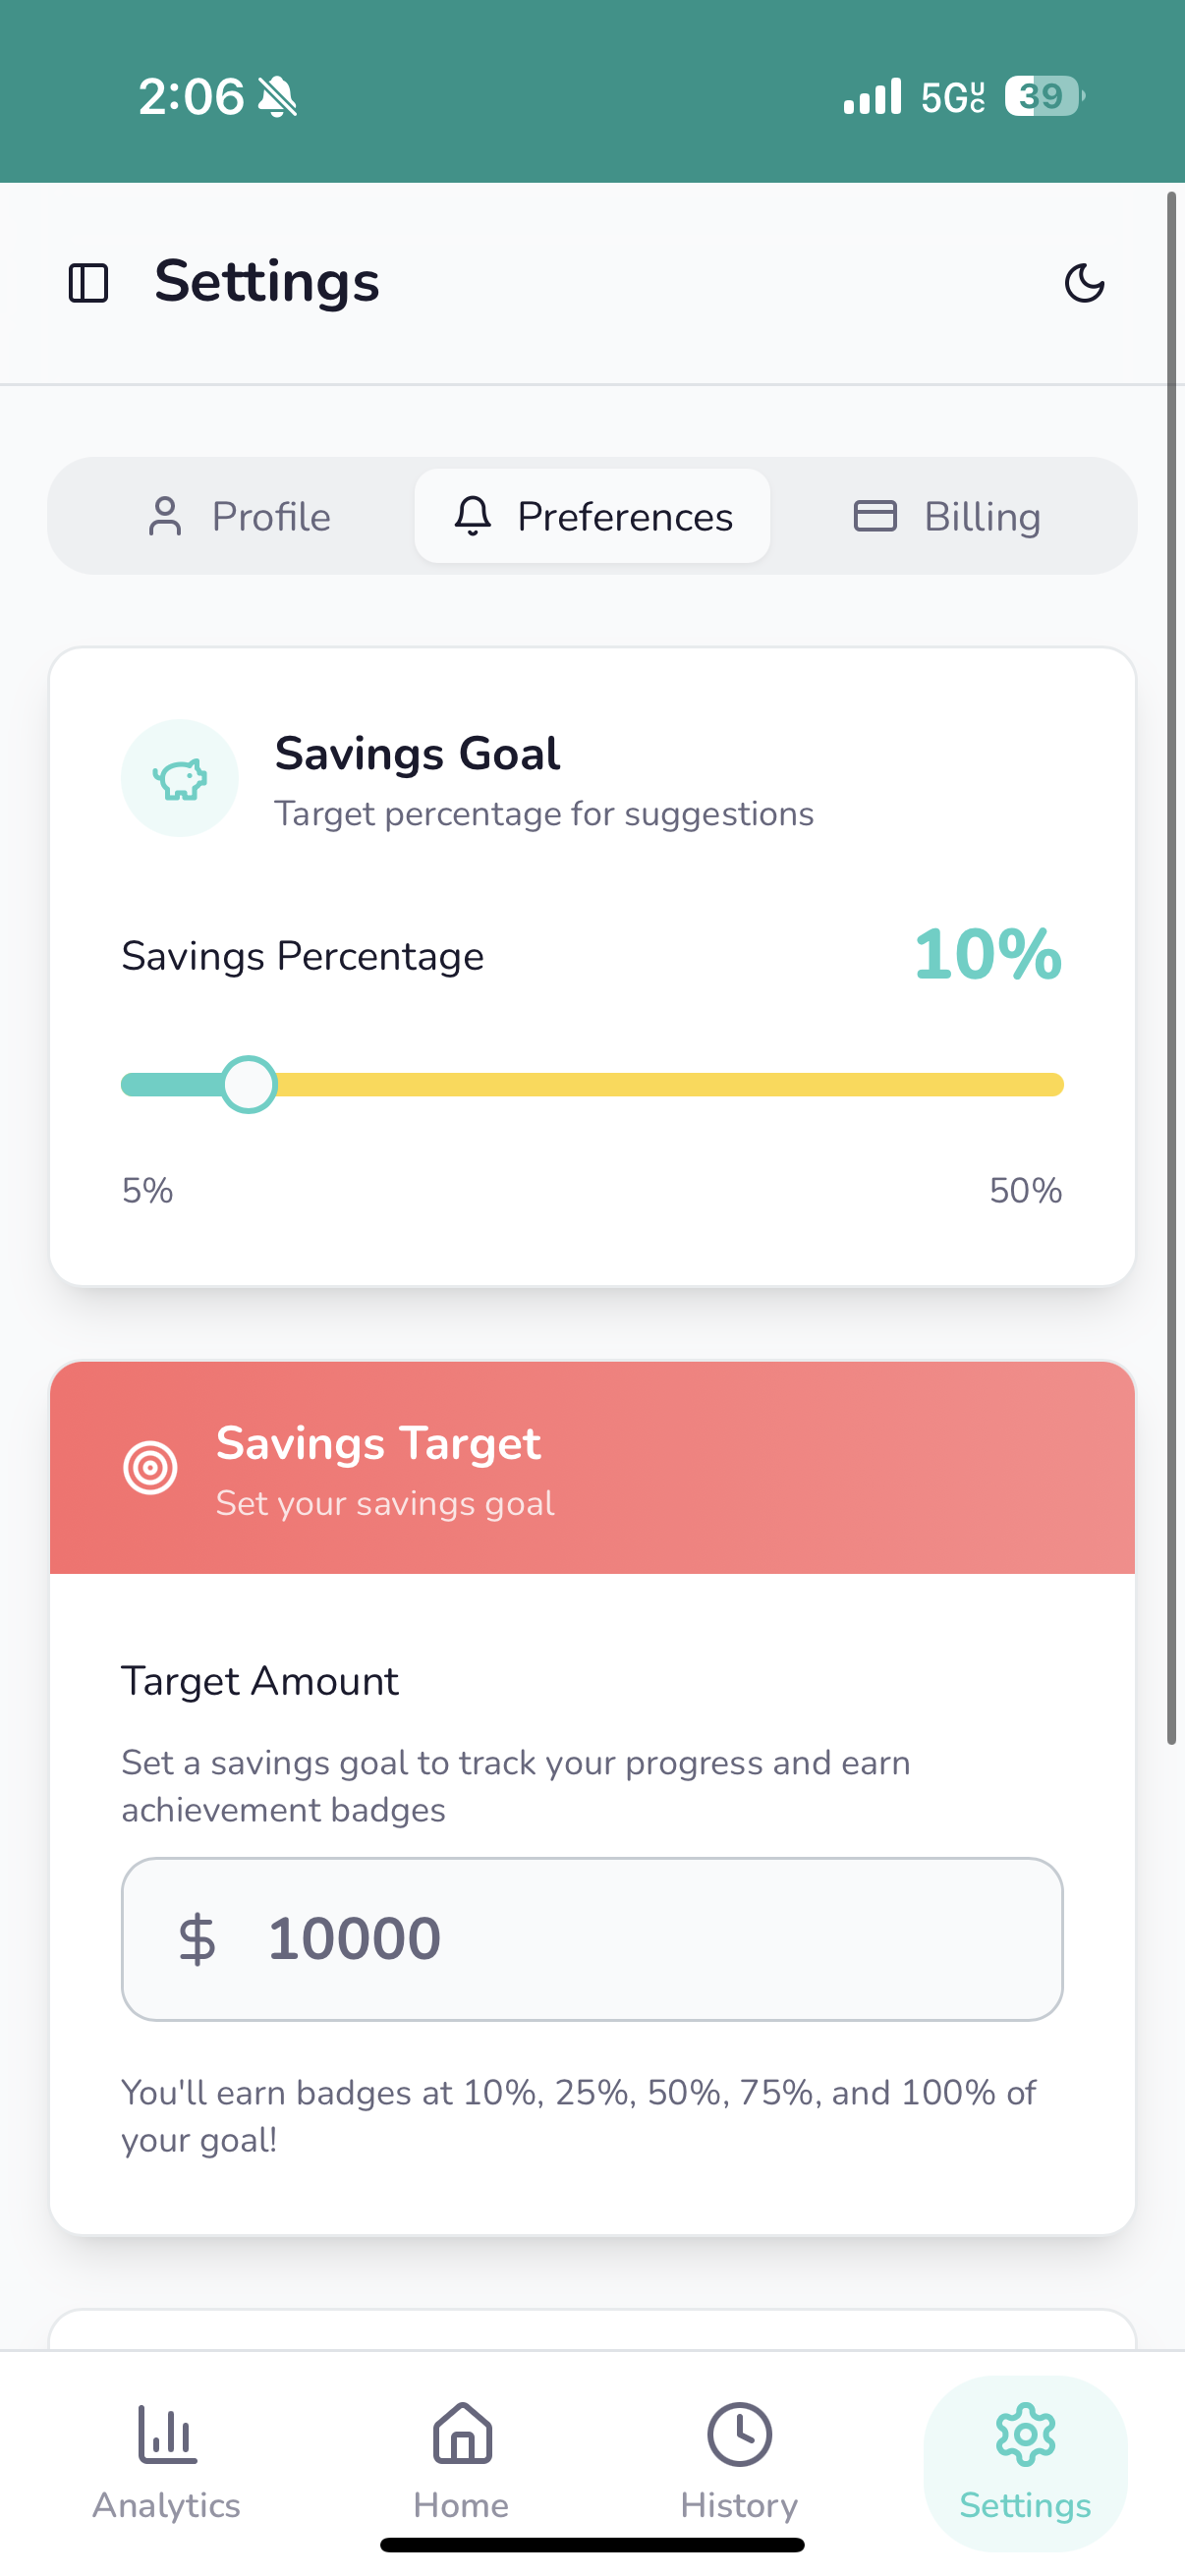Image resolution: width=1185 pixels, height=2576 pixels.
Task: Click the piggy bank Savings Goal icon
Action: pos(180,778)
